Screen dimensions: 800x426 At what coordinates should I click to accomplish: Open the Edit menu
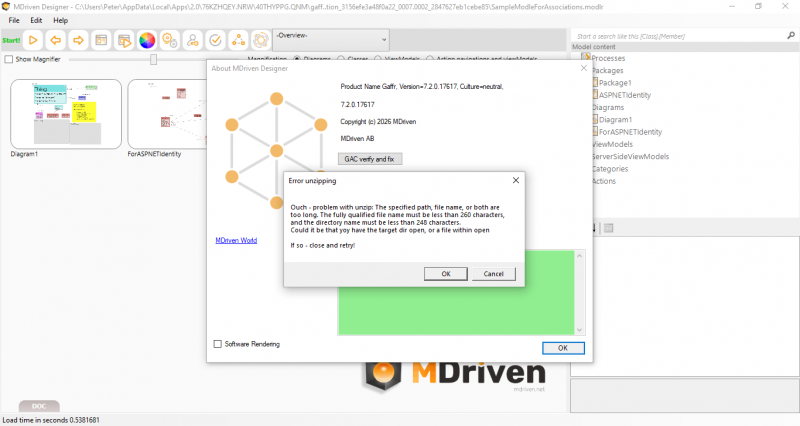(x=36, y=20)
